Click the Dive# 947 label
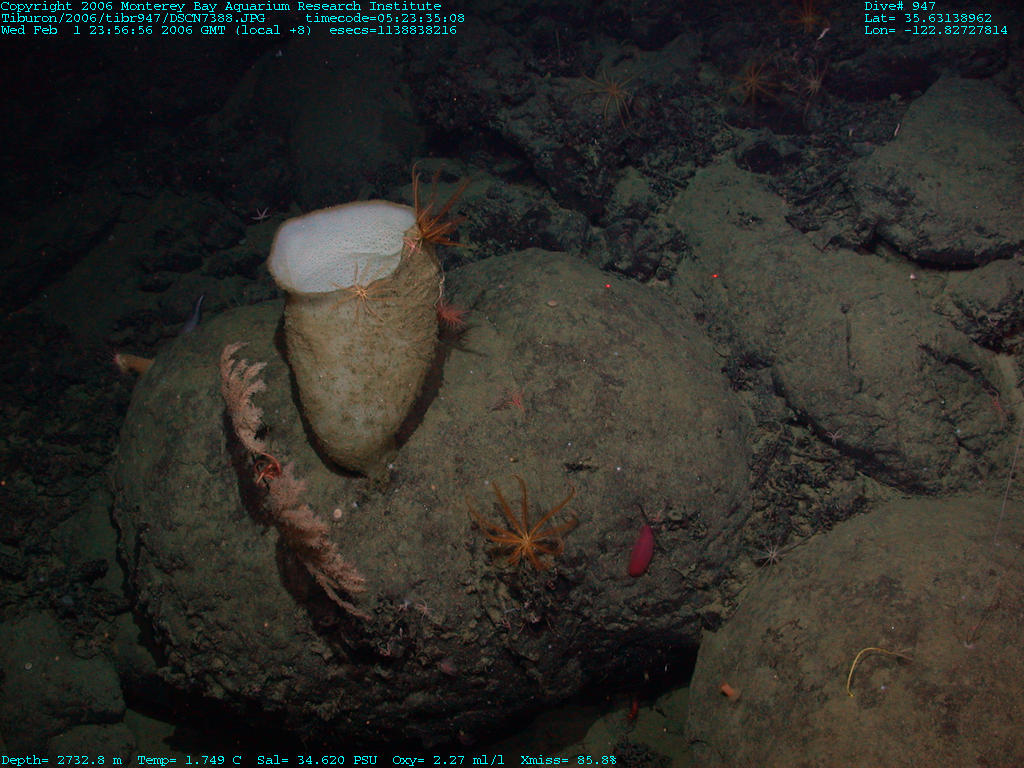The height and width of the screenshot is (768, 1024). [x=899, y=6]
